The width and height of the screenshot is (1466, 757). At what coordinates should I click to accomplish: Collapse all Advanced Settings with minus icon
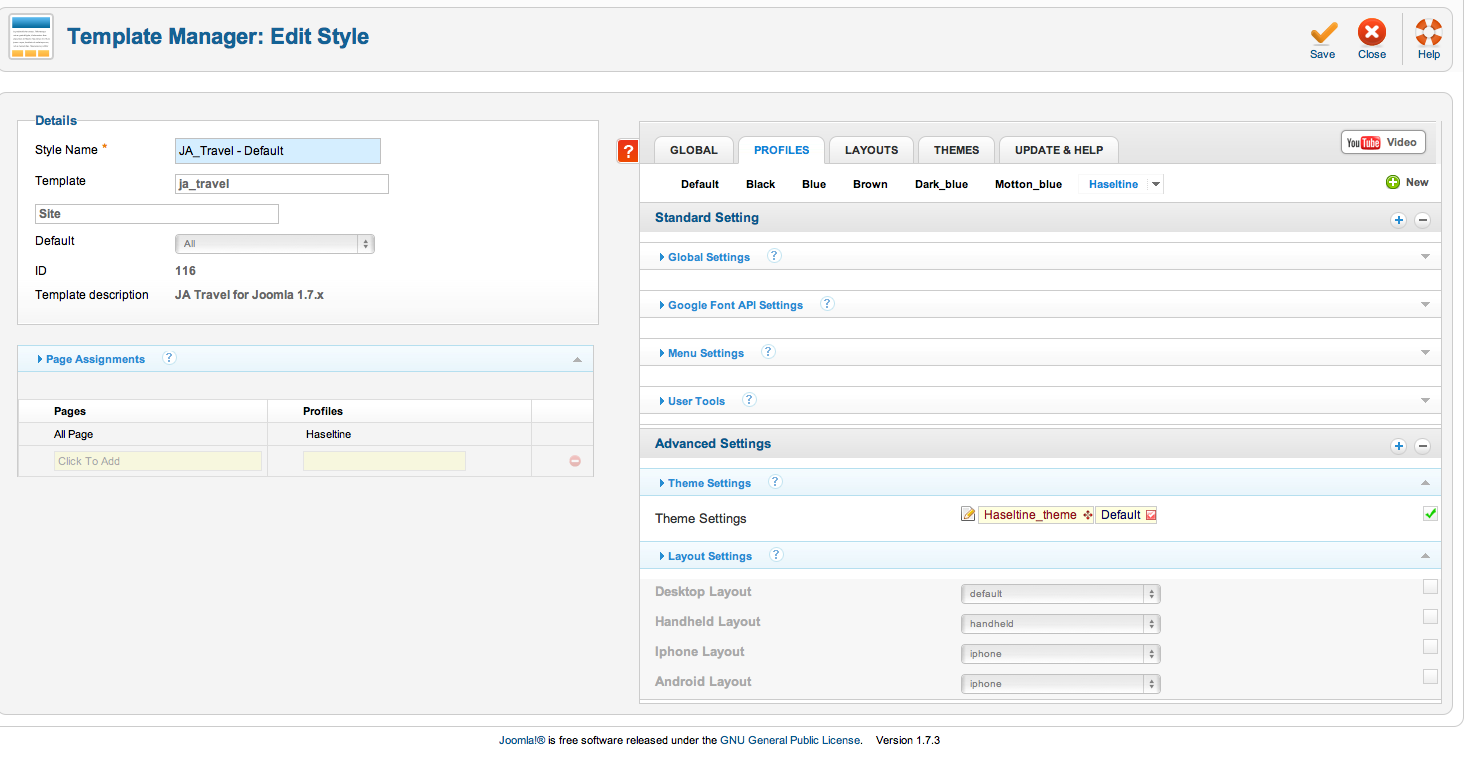click(x=1422, y=446)
